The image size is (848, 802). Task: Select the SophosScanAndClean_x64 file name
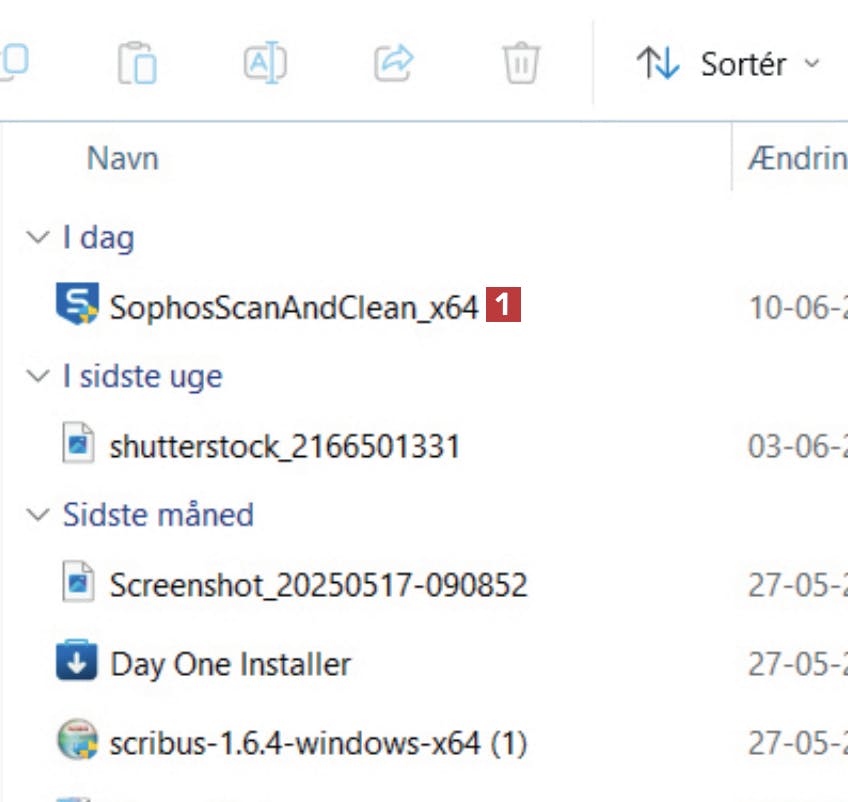[x=294, y=307]
